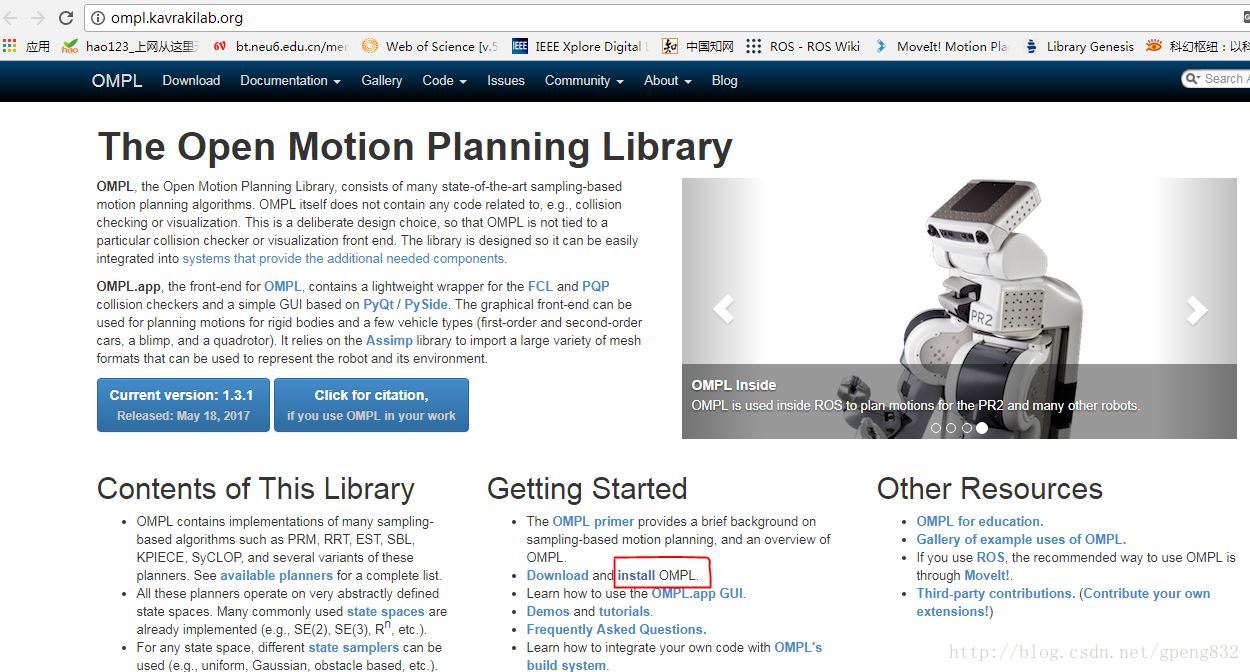Open Third-party contributions link

point(995,593)
